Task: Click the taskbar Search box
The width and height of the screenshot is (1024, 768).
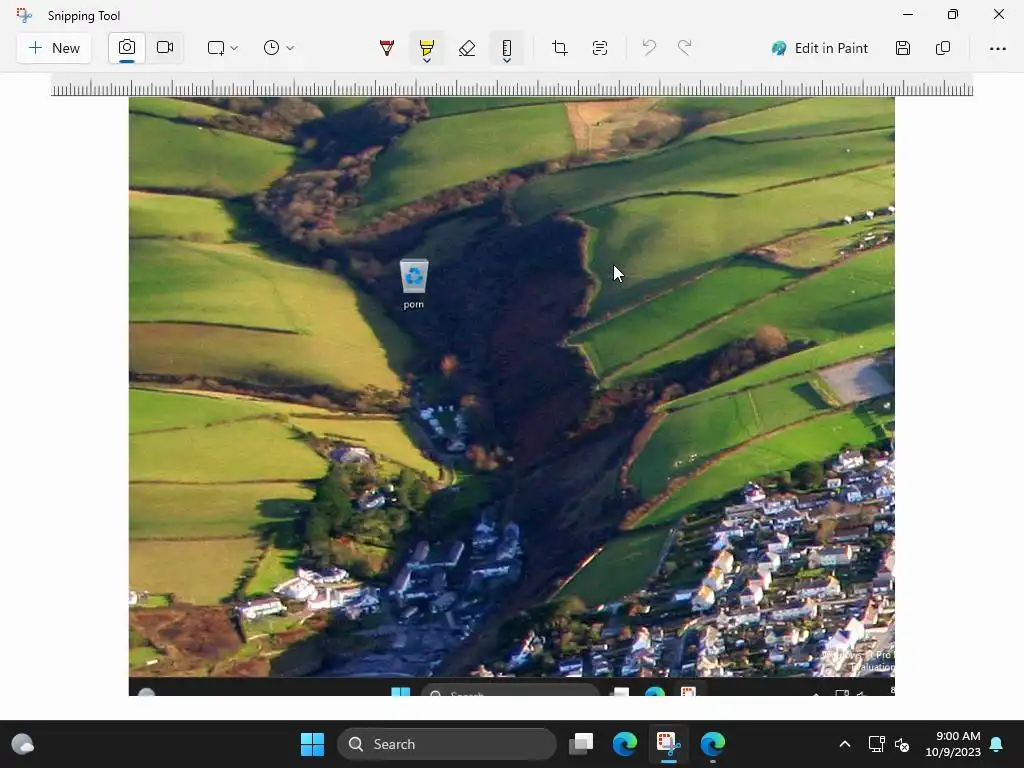Action: pyautogui.click(x=447, y=744)
